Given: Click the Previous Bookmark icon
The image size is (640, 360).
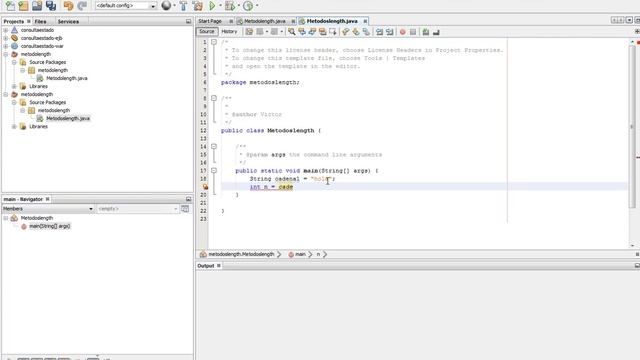Looking at the screenshot, I should click(x=345, y=32).
